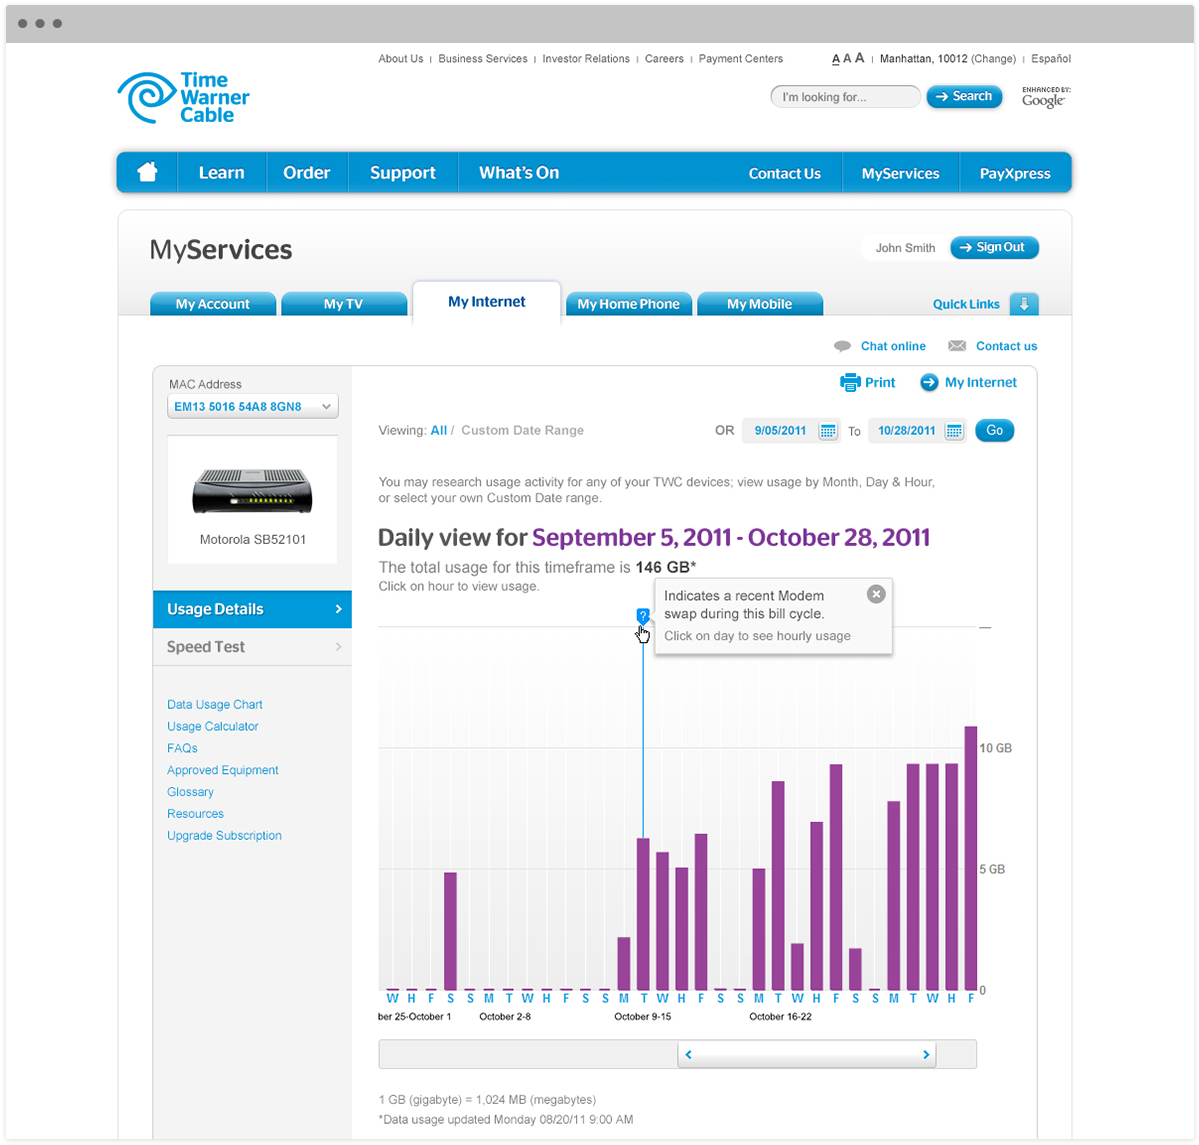Change the Manhattan location
Image resolution: width=1199 pixels, height=1145 pixels.
coord(993,59)
